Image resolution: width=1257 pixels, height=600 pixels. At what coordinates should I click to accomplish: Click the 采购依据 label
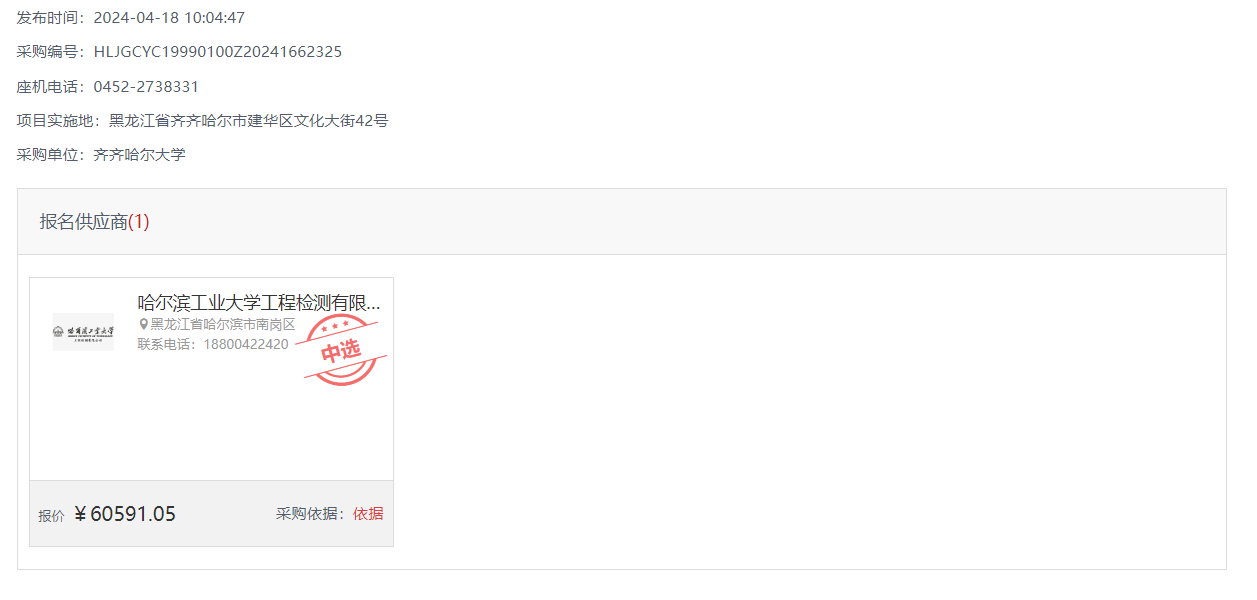[307, 514]
